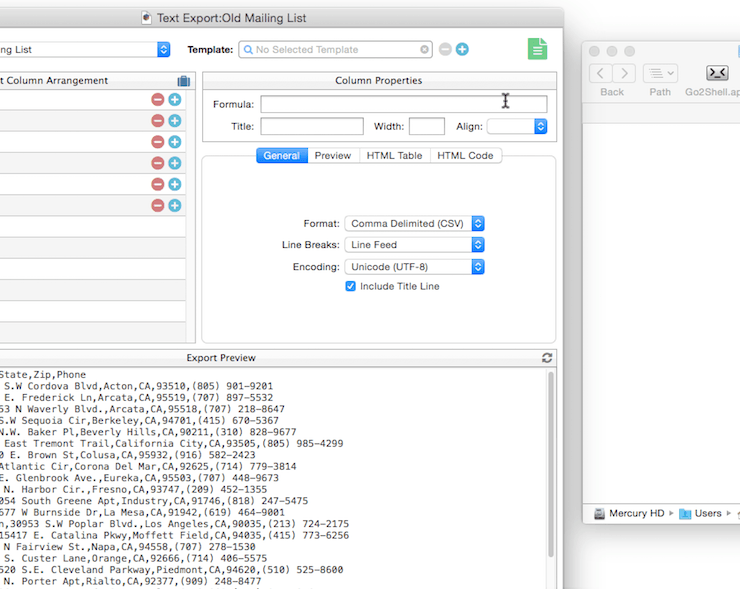Add a column after the third row

click(x=175, y=142)
